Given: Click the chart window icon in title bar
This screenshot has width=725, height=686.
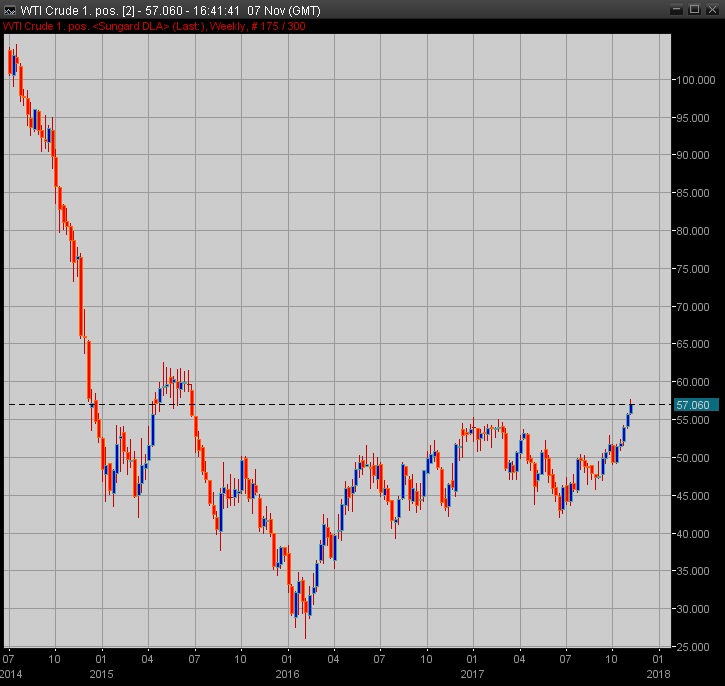Looking at the screenshot, I should tap(10, 10).
